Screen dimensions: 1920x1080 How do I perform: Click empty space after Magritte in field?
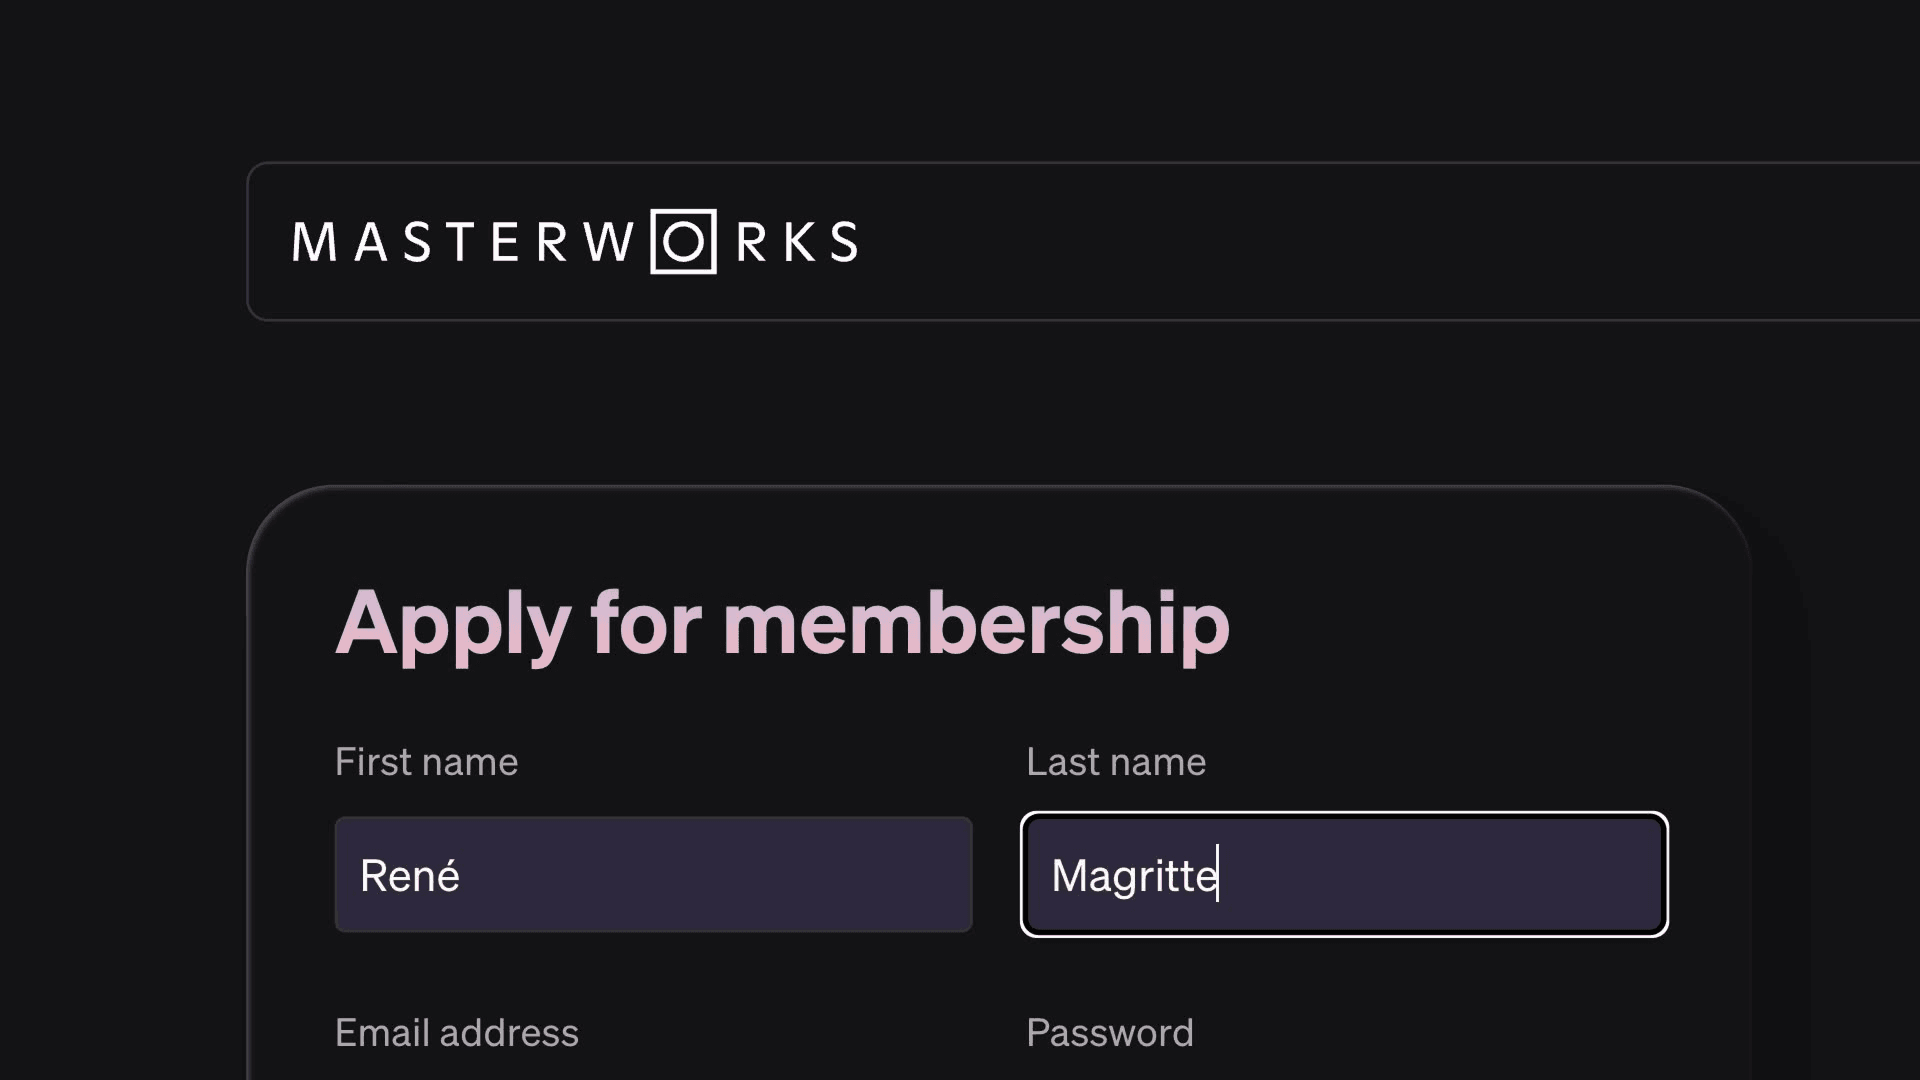tap(1450, 875)
